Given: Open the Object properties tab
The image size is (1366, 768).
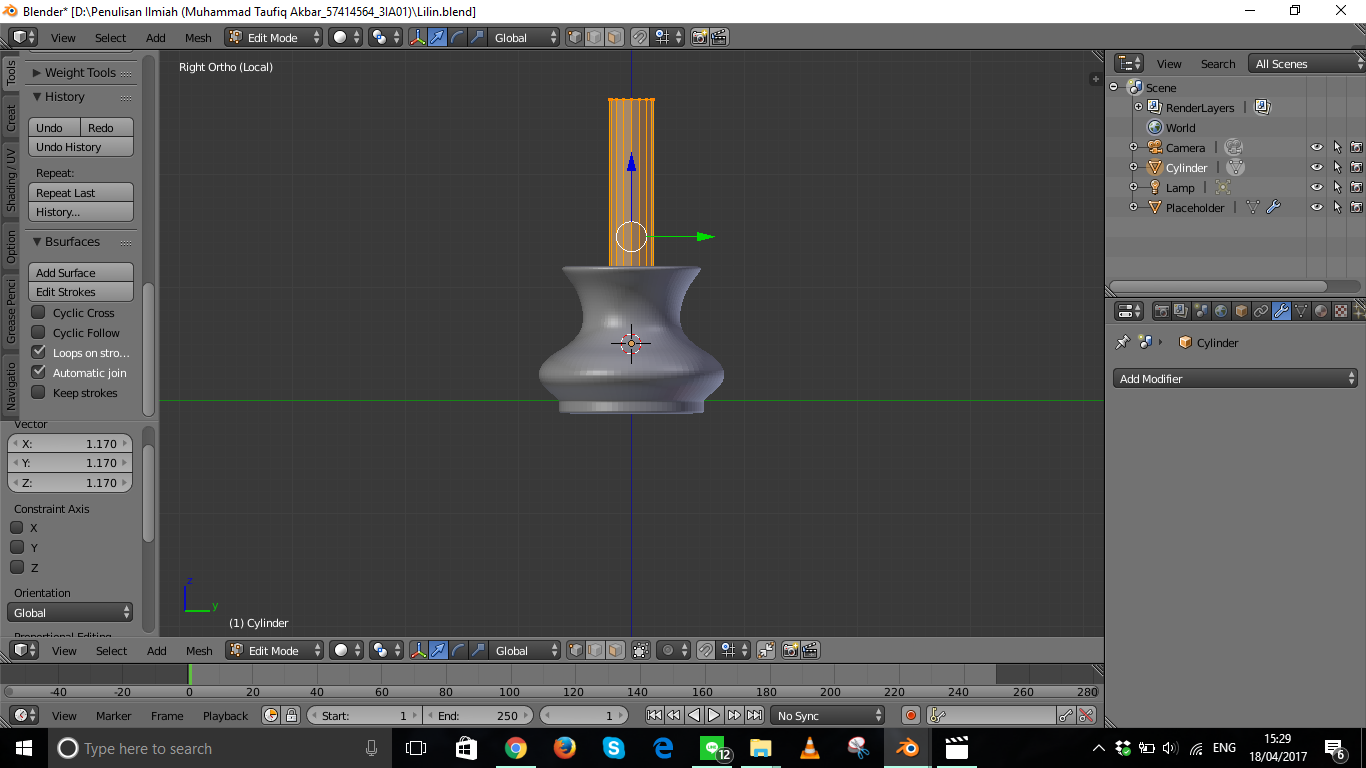Looking at the screenshot, I should [x=1241, y=311].
